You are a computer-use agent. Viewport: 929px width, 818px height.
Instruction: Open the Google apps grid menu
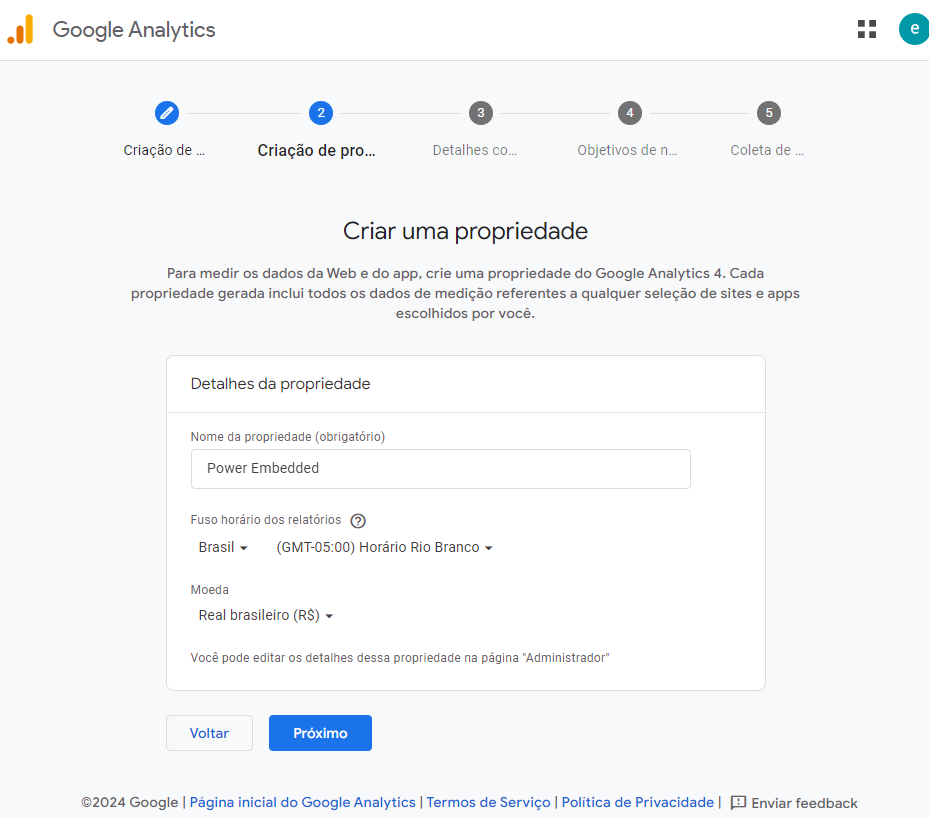tap(867, 29)
